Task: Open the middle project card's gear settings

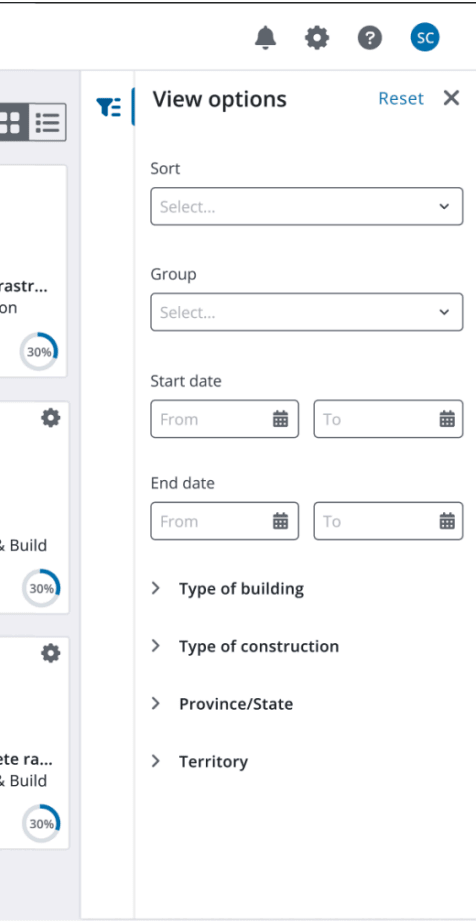Action: (x=51, y=418)
